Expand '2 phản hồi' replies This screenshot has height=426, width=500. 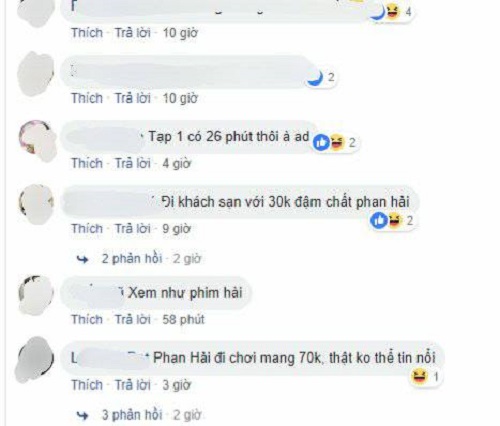132,259
